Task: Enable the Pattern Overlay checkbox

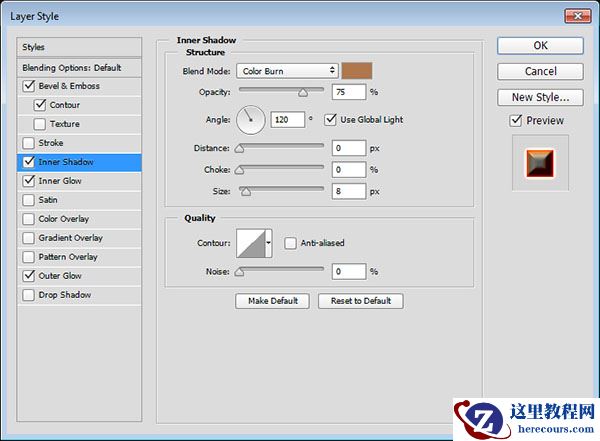Action: [29, 257]
